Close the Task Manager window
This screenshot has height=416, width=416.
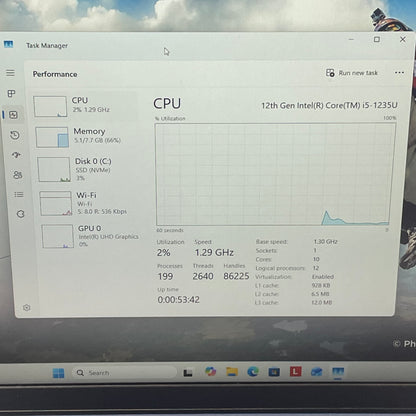click(x=403, y=39)
